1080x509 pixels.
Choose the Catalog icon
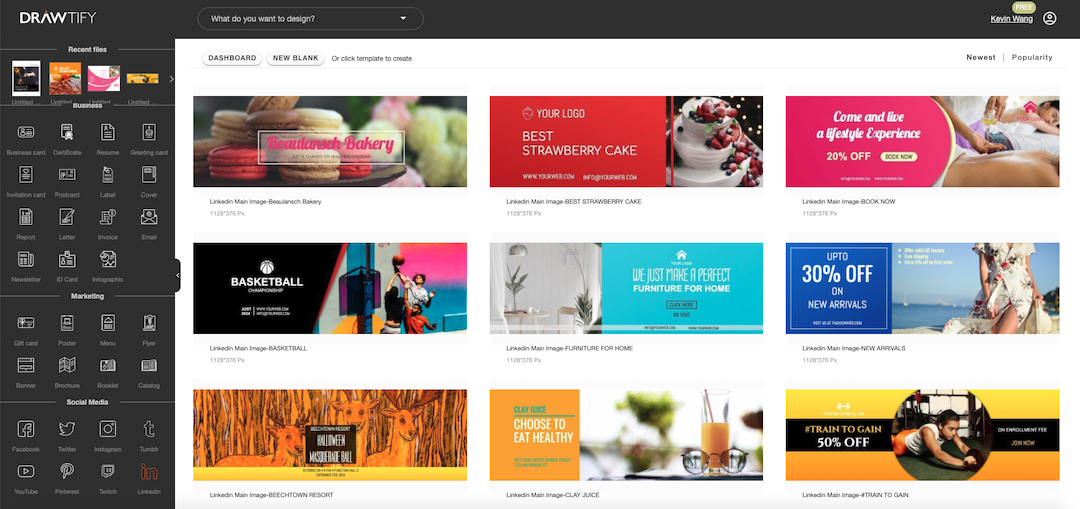pyautogui.click(x=149, y=365)
